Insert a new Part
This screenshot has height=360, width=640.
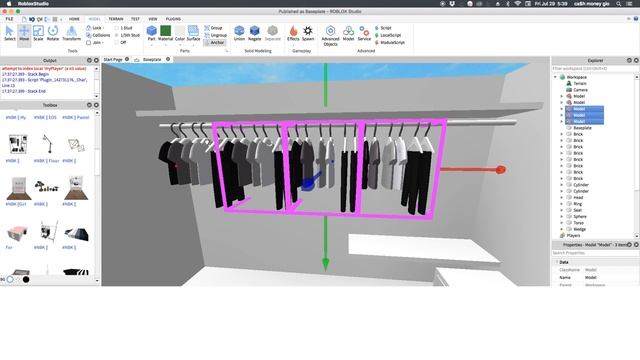[x=151, y=33]
